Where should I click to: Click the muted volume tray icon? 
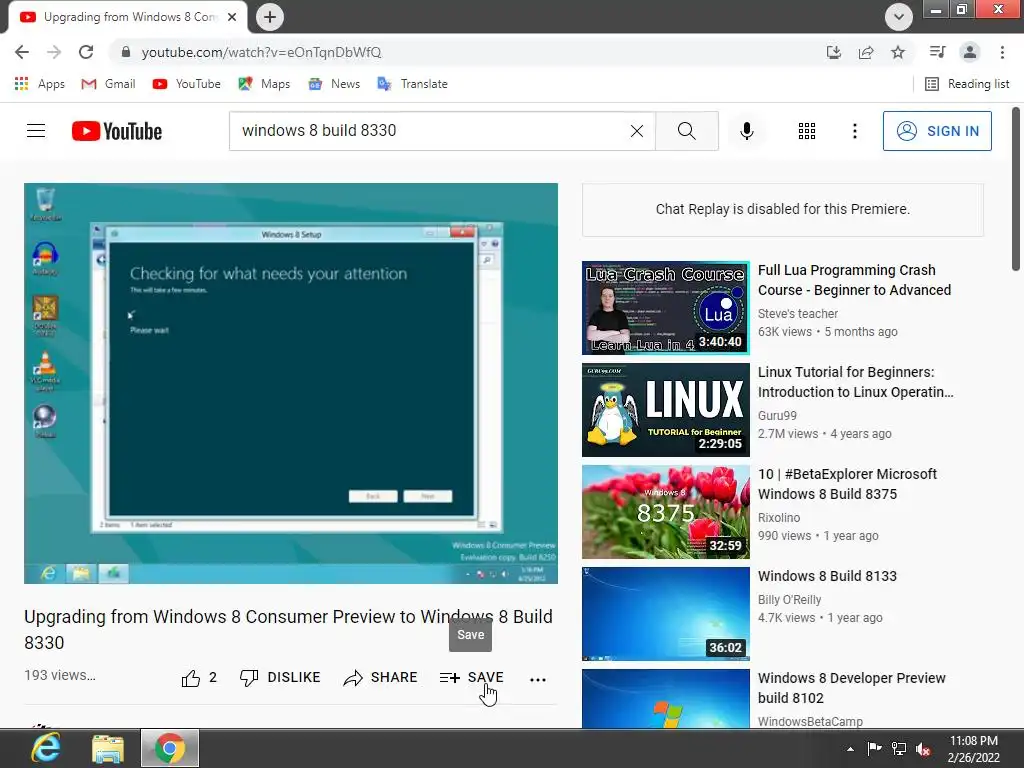[x=923, y=749]
